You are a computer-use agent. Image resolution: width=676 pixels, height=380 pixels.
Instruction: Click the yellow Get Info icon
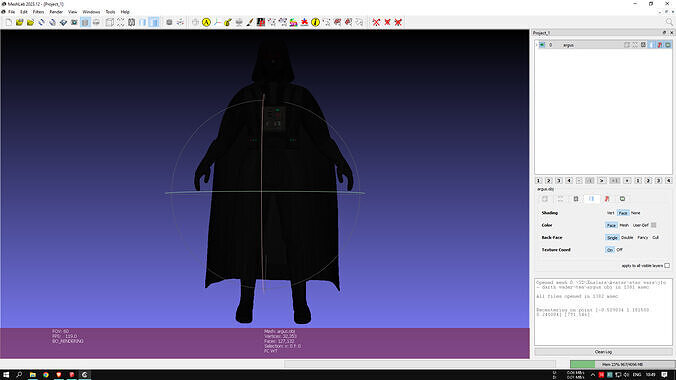pyautogui.click(x=315, y=22)
